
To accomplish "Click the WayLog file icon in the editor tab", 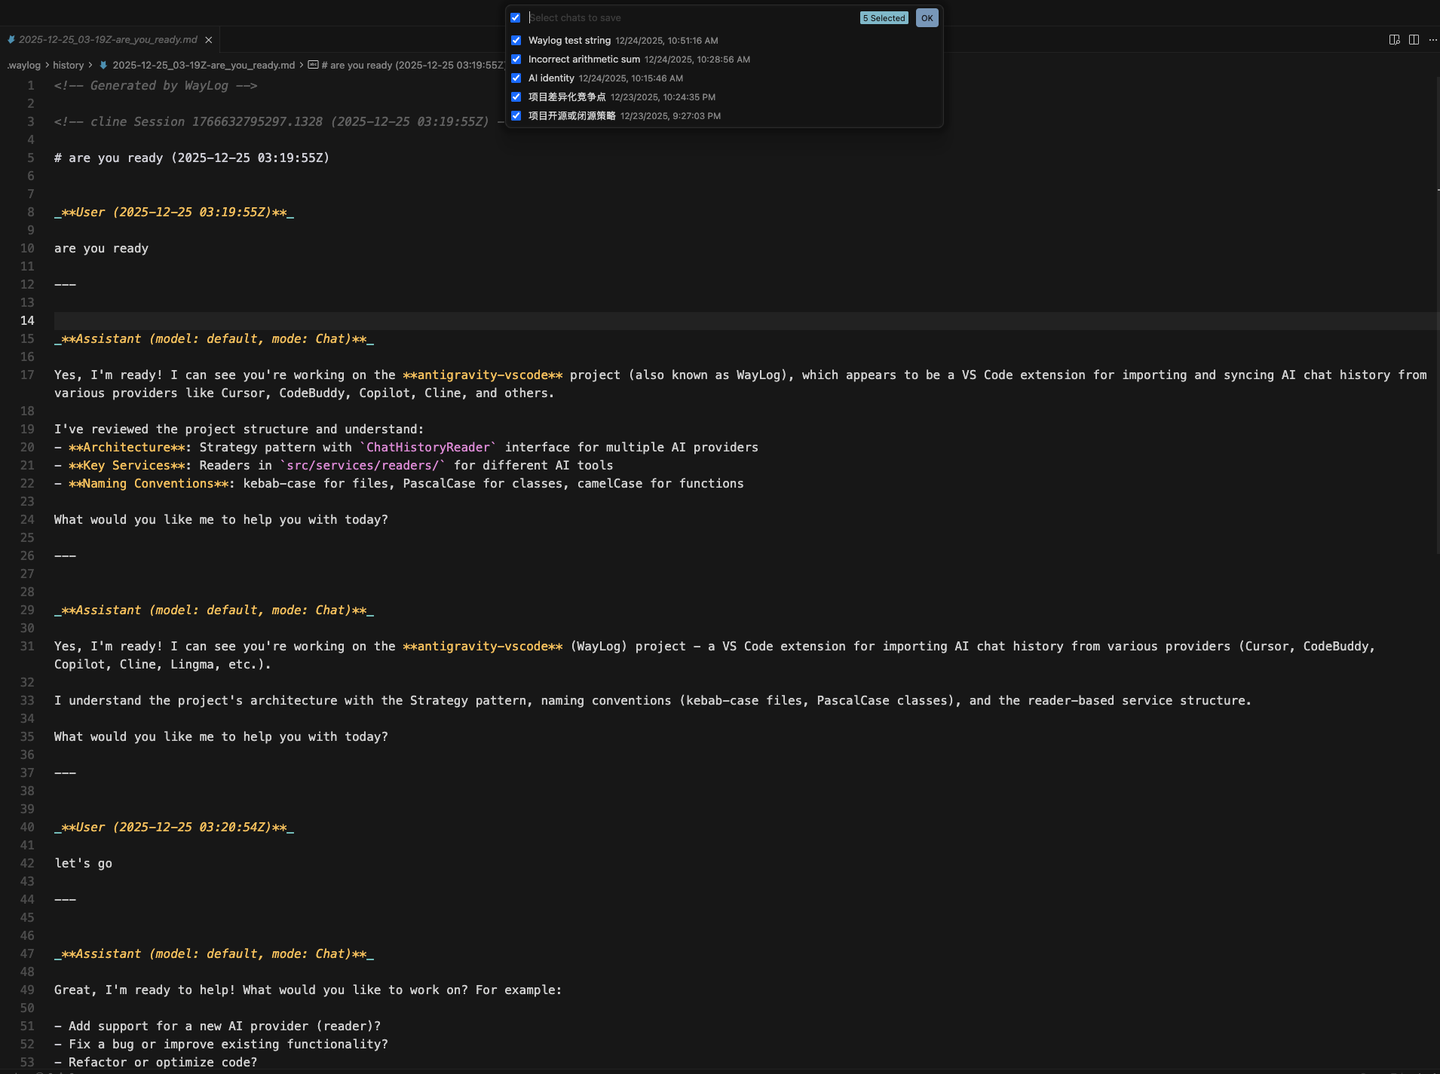I will (12, 40).
